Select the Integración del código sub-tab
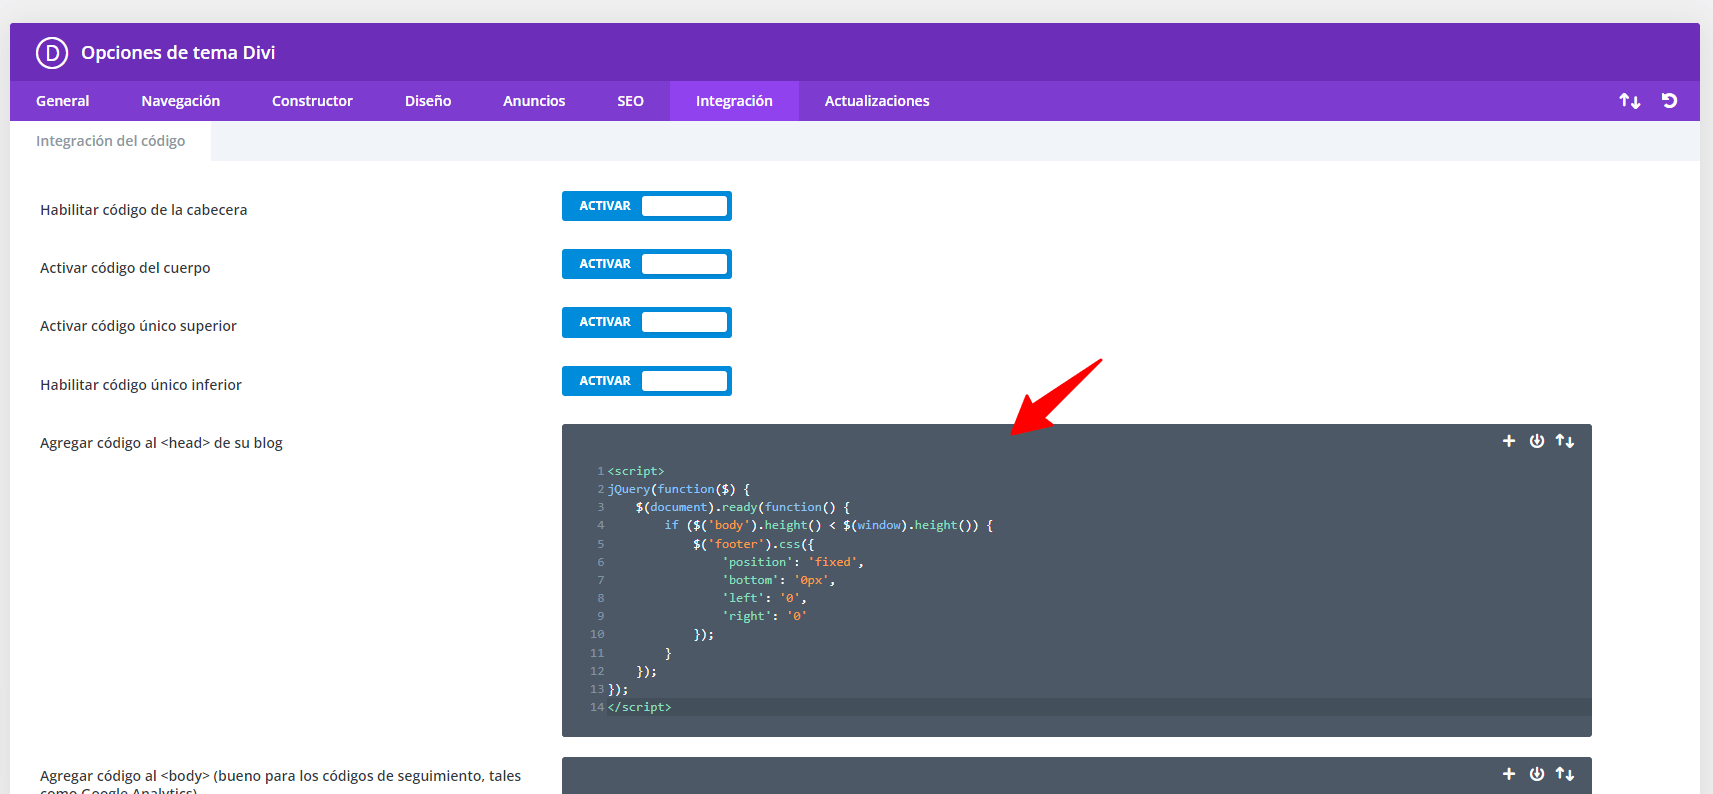1713x794 pixels. pos(110,141)
